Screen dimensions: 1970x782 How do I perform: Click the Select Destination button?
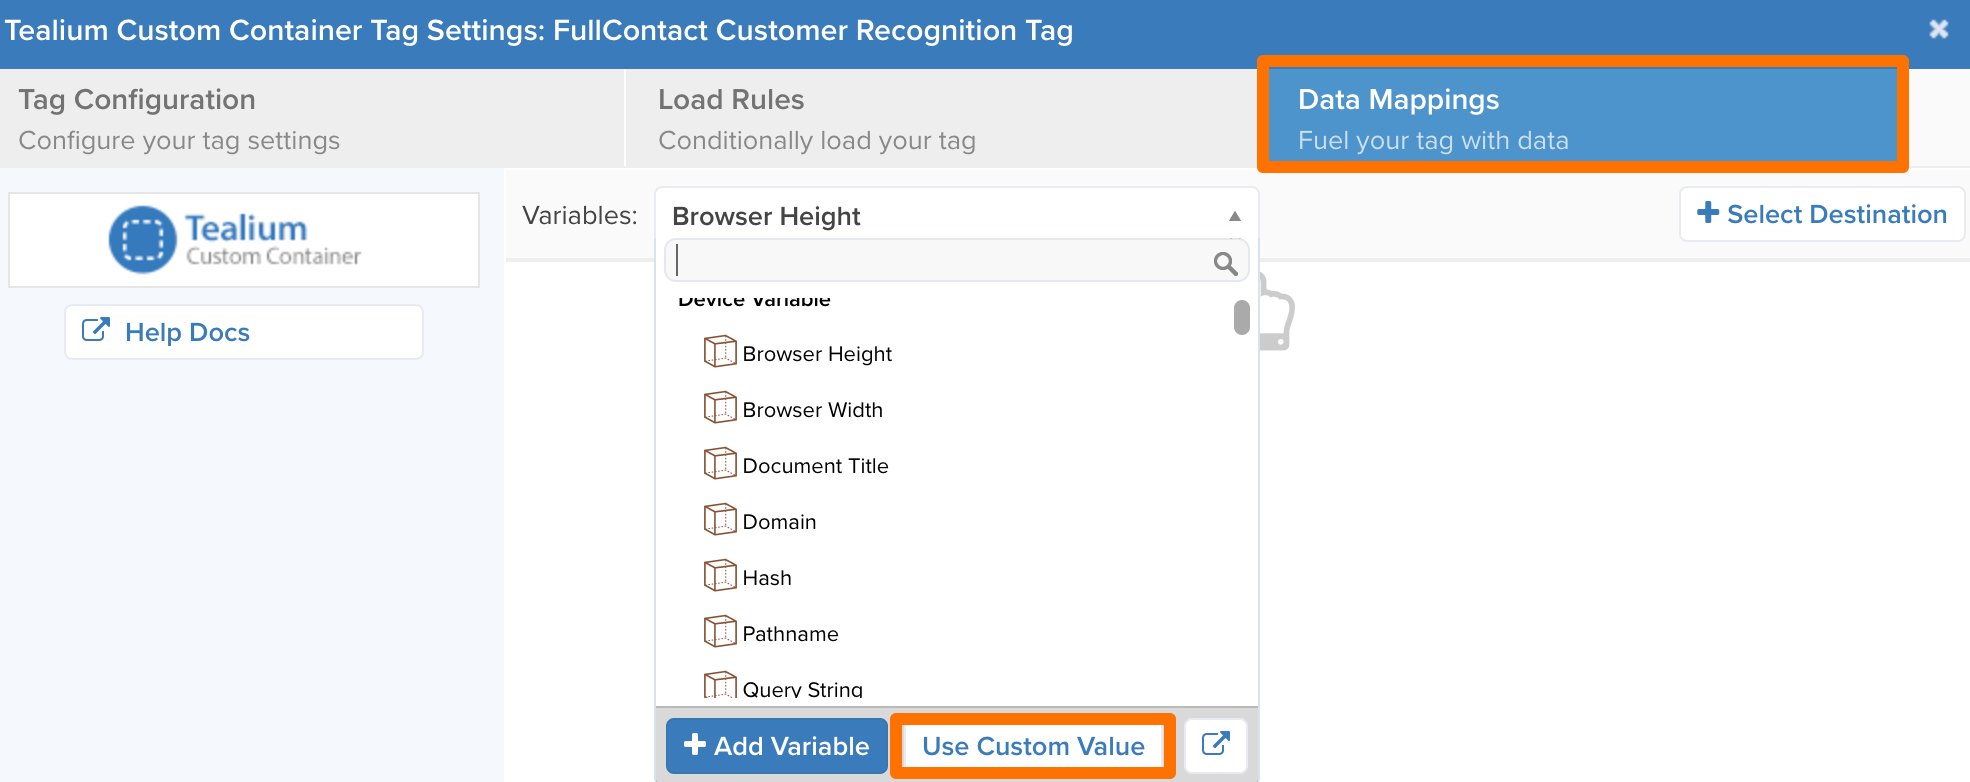click(x=1821, y=214)
